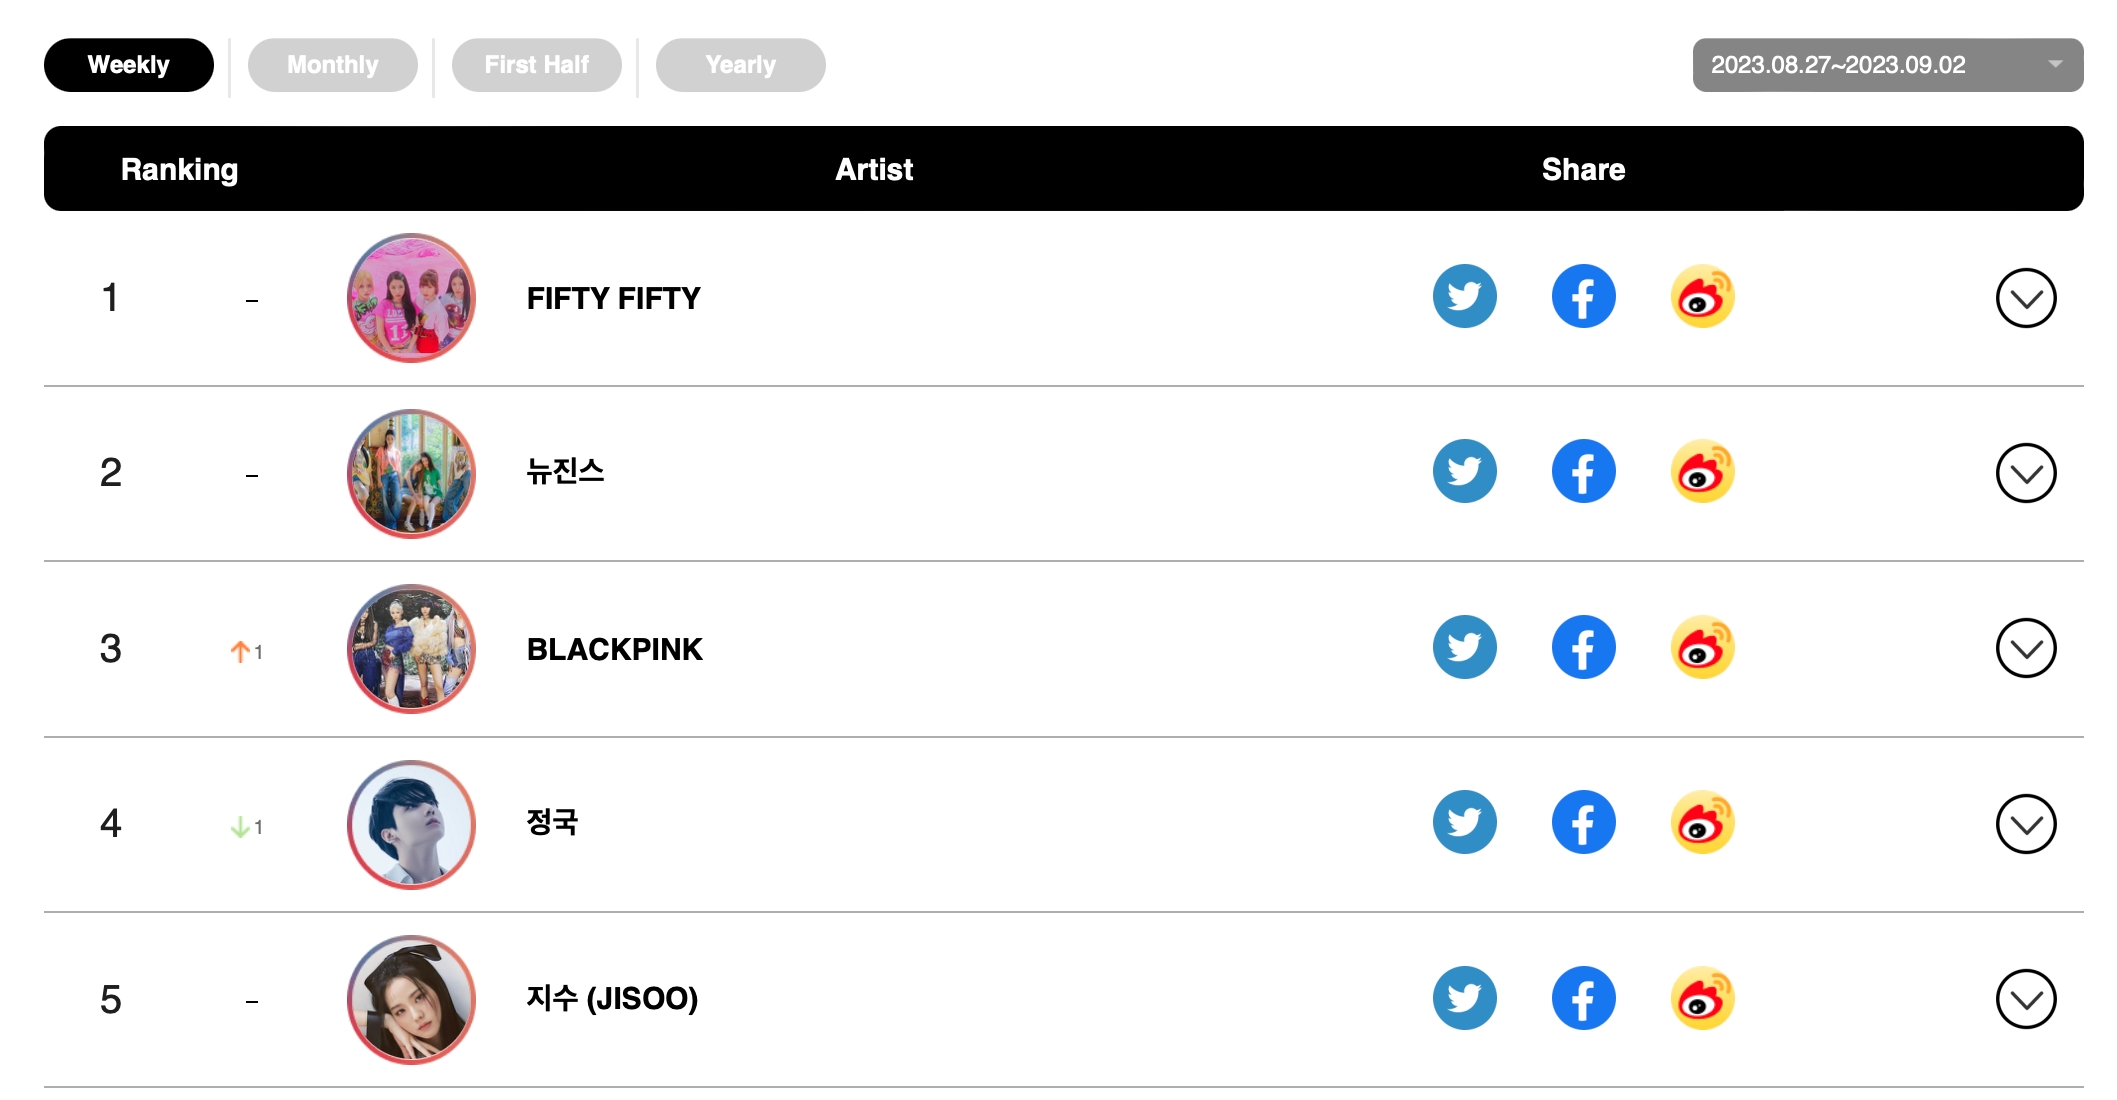Switch to the Monthly chart tab
Image resolution: width=2117 pixels, height=1100 pixels.
pyautogui.click(x=332, y=65)
